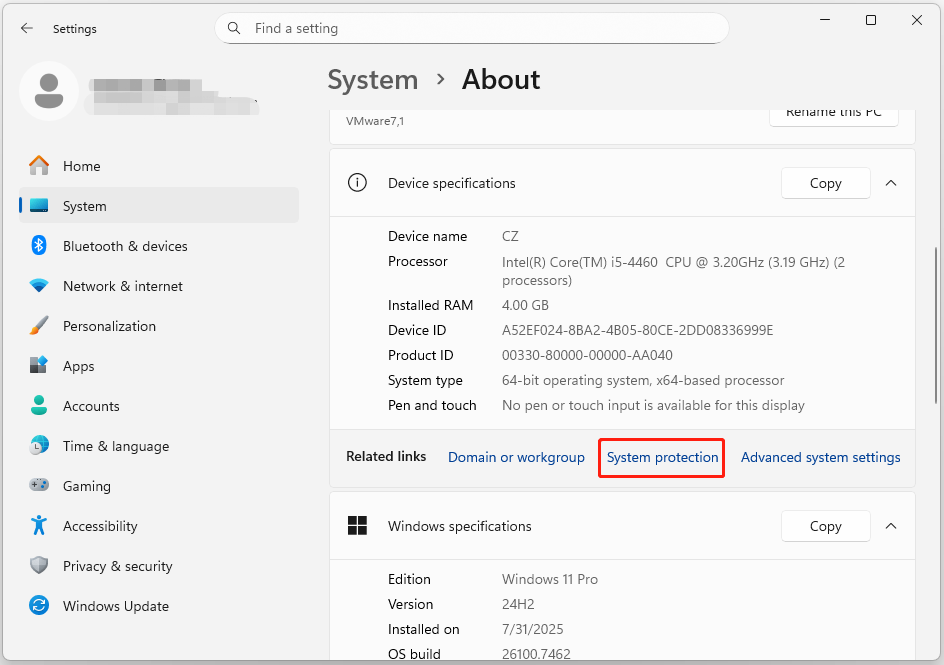
Task: Open Advanced system settings
Action: (x=820, y=457)
